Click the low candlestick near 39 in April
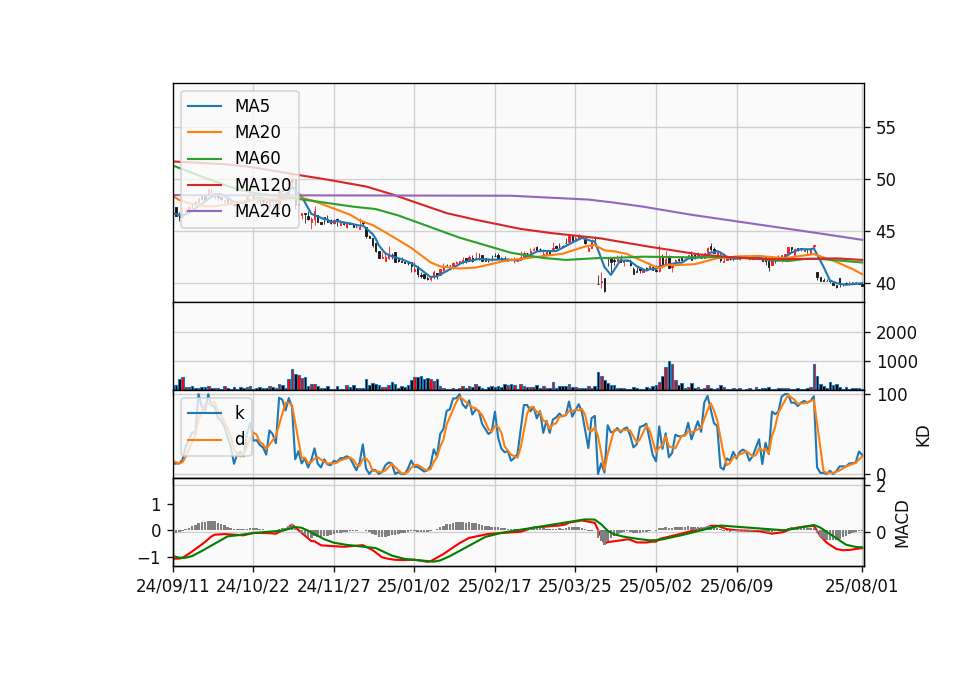The width and height of the screenshot is (960, 690). point(605,283)
